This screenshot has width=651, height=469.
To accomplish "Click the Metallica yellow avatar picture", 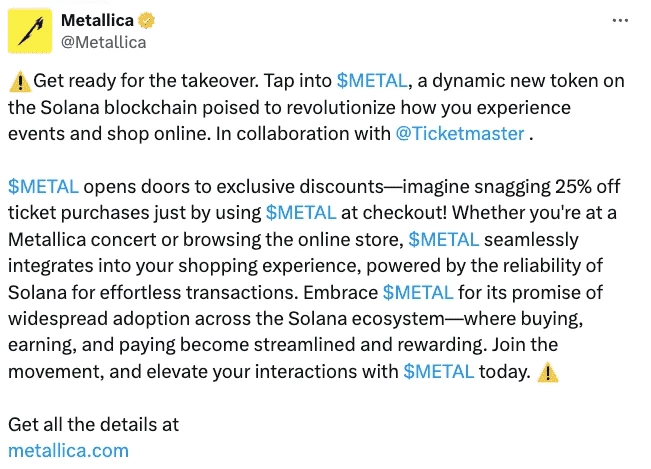I will click(x=30, y=31).
